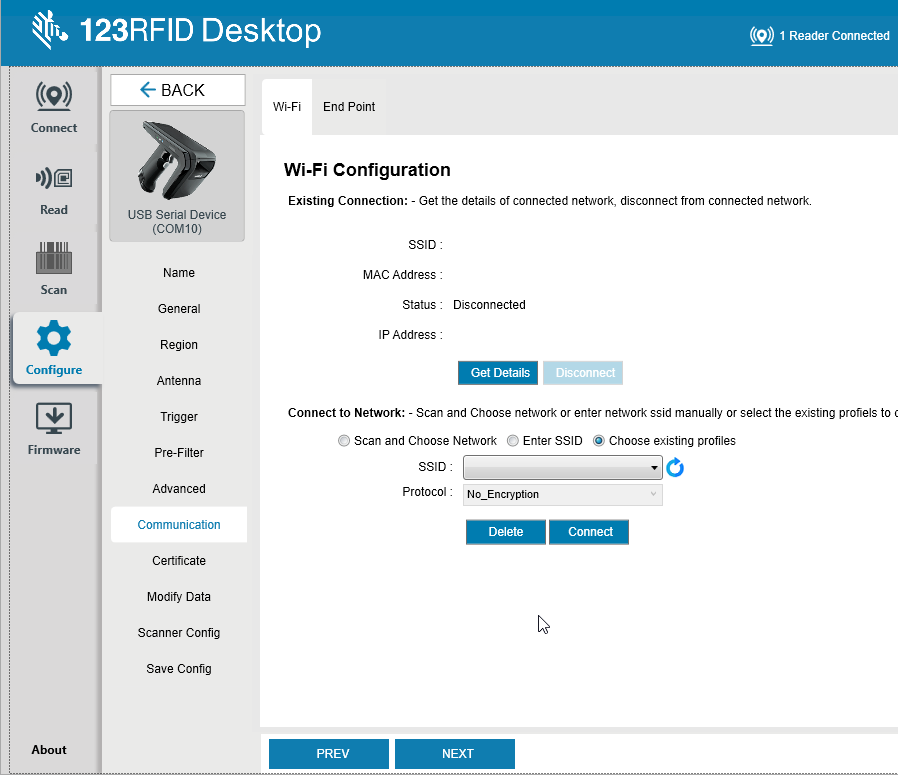Click the USB Serial Device reader thumbnail
This screenshot has height=775, width=898.
coord(177,176)
